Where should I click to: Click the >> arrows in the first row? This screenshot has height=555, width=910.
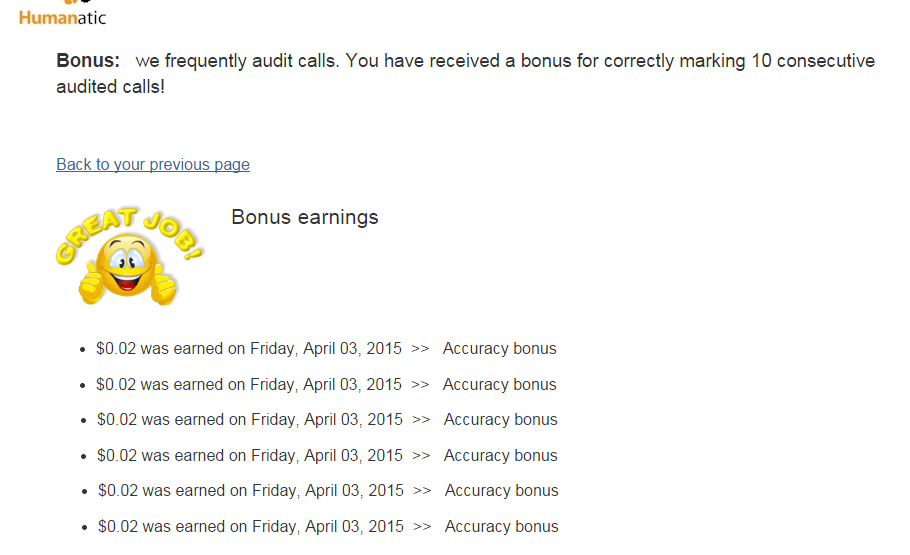(420, 349)
